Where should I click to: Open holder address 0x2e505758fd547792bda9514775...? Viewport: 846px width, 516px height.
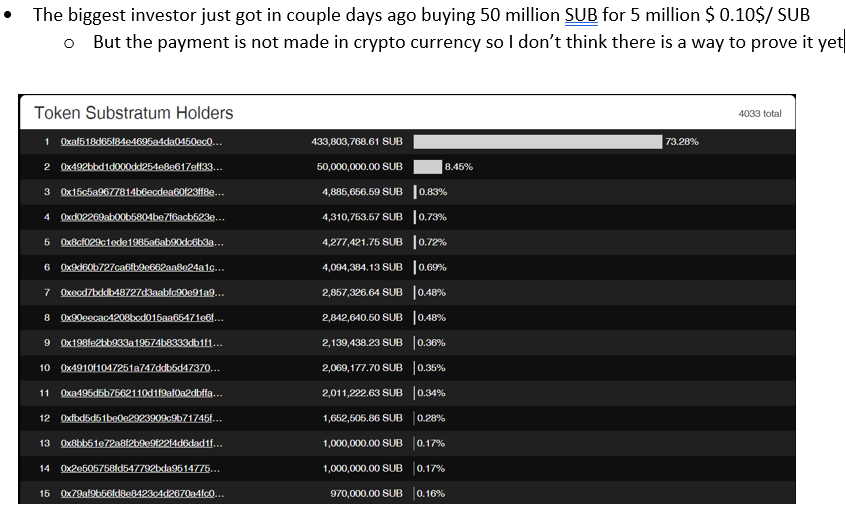click(140, 469)
